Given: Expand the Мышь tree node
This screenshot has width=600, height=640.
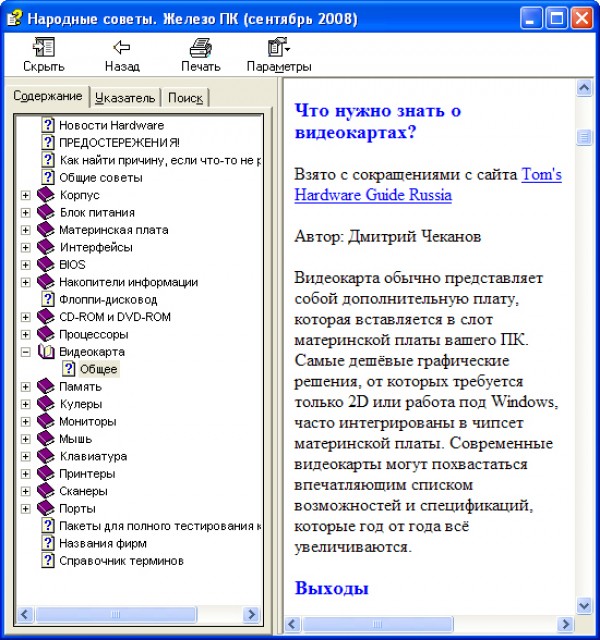Looking at the screenshot, I should tap(25, 439).
